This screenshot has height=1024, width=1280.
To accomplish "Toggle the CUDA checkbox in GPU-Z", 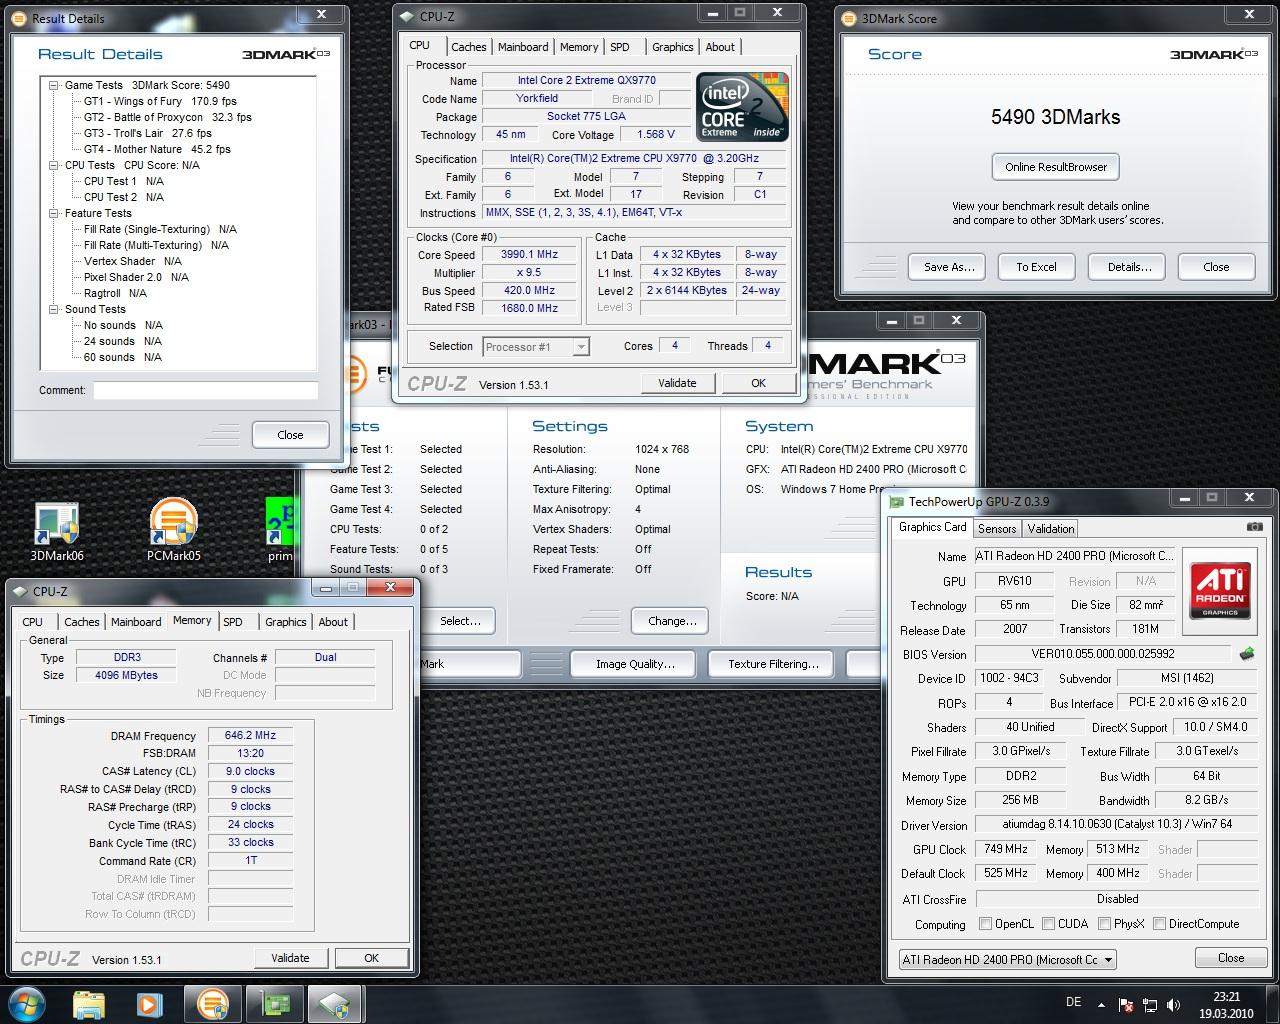I will point(1049,924).
